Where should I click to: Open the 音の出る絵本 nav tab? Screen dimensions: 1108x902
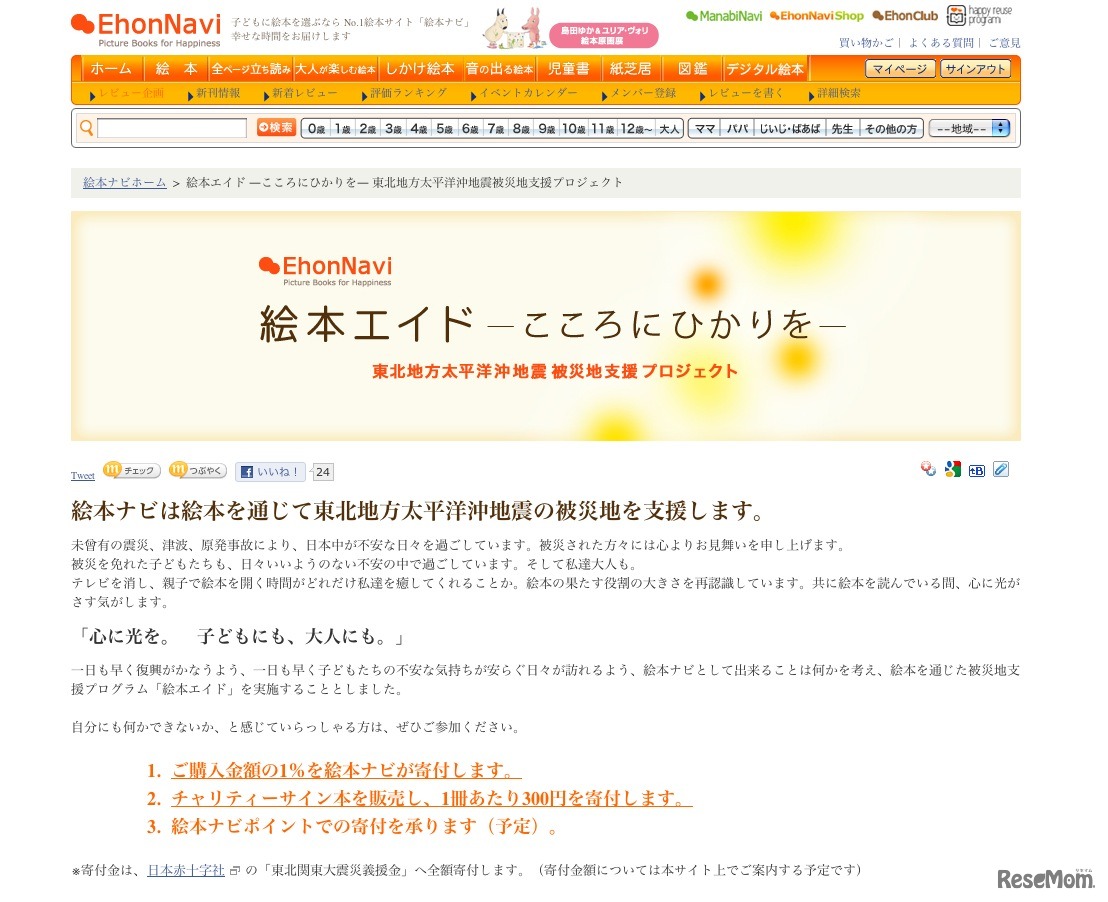point(499,69)
